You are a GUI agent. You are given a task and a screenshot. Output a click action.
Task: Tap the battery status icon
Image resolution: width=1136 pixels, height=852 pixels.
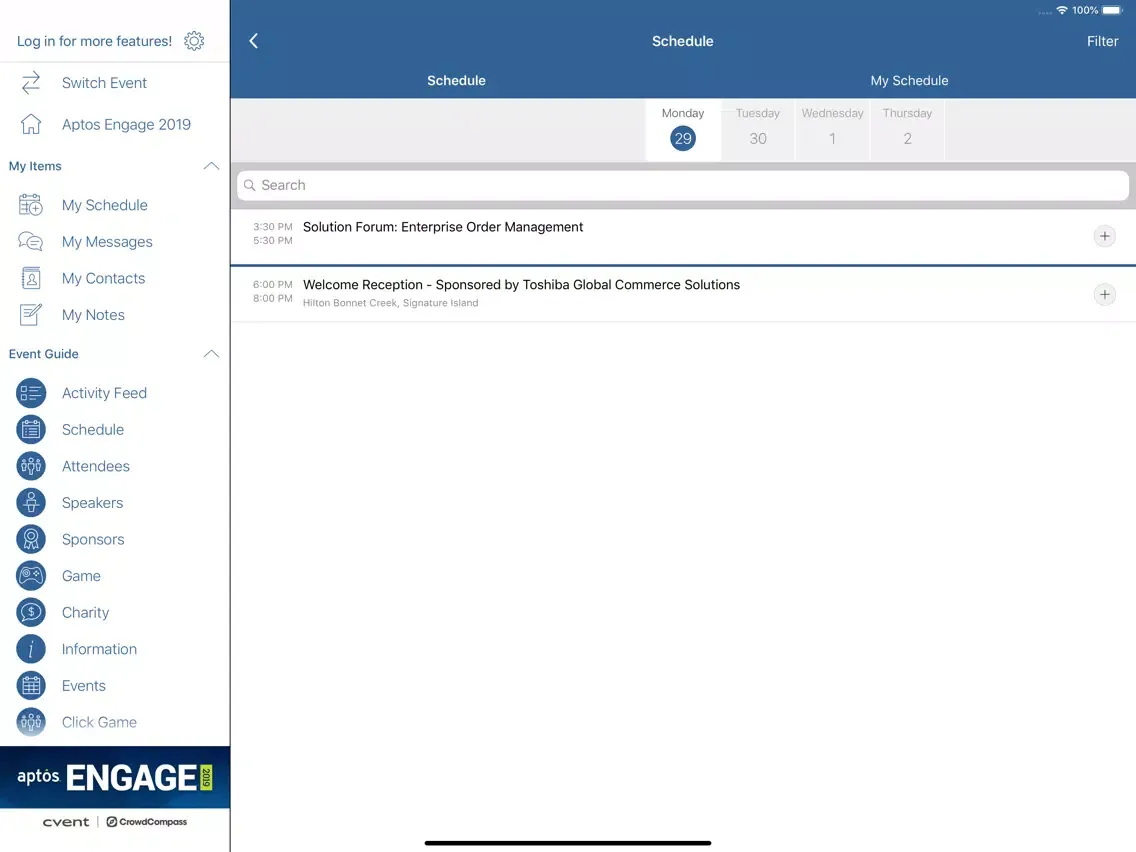tap(1112, 10)
